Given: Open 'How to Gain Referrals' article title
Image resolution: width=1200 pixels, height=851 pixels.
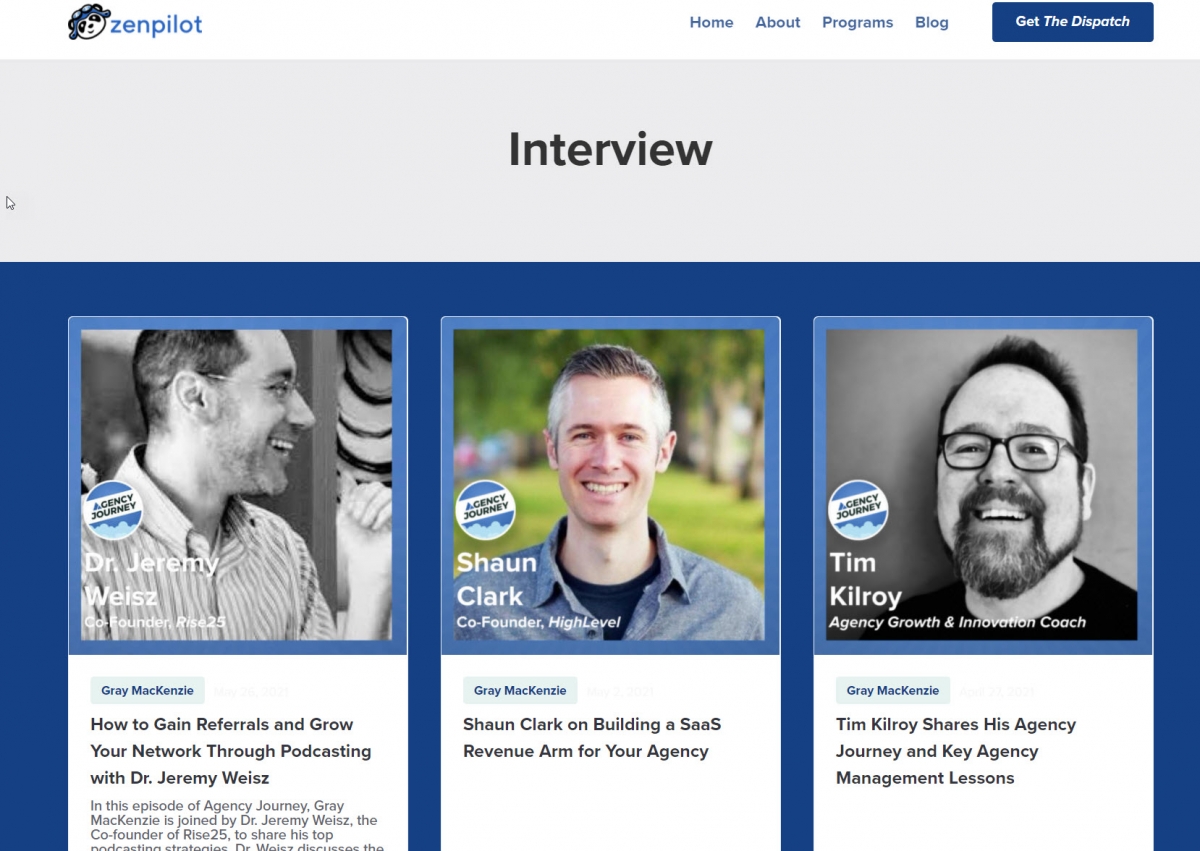Looking at the screenshot, I should pyautogui.click(x=230, y=751).
